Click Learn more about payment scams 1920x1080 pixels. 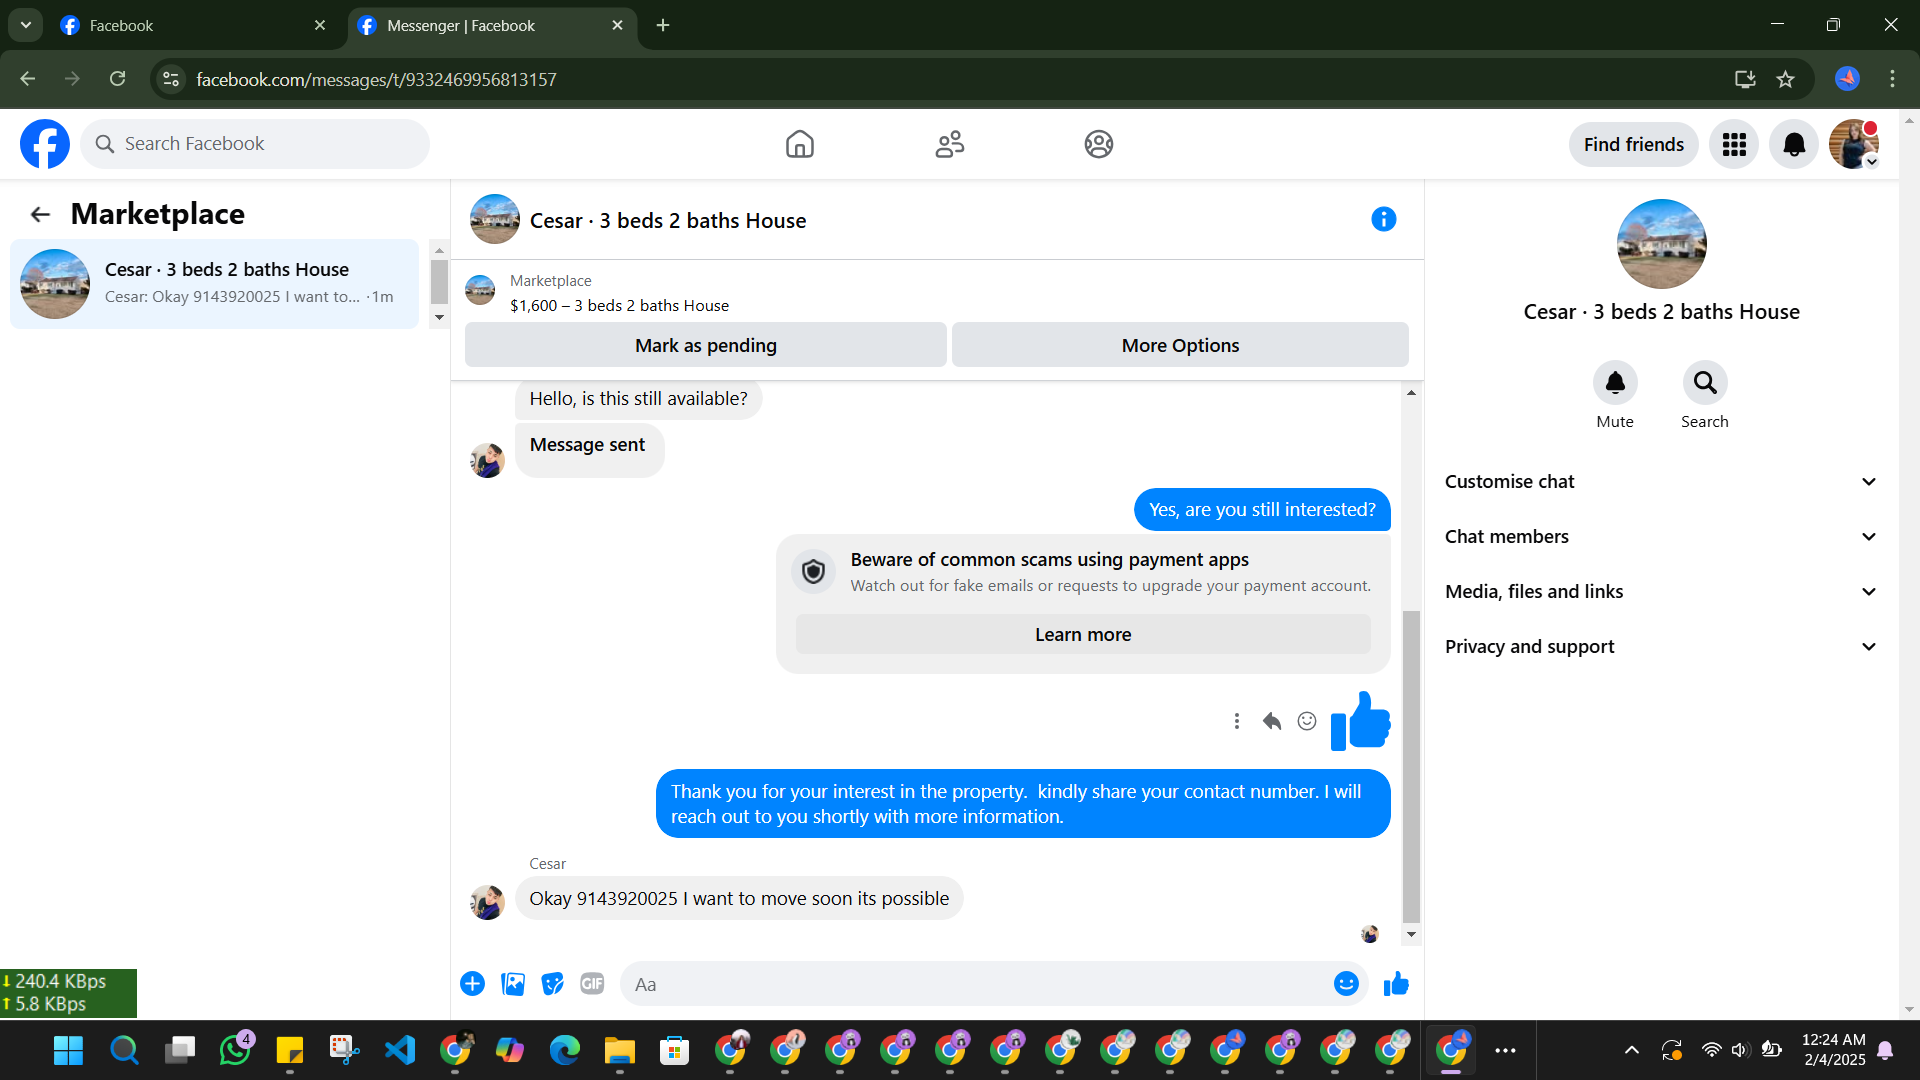1083,635
